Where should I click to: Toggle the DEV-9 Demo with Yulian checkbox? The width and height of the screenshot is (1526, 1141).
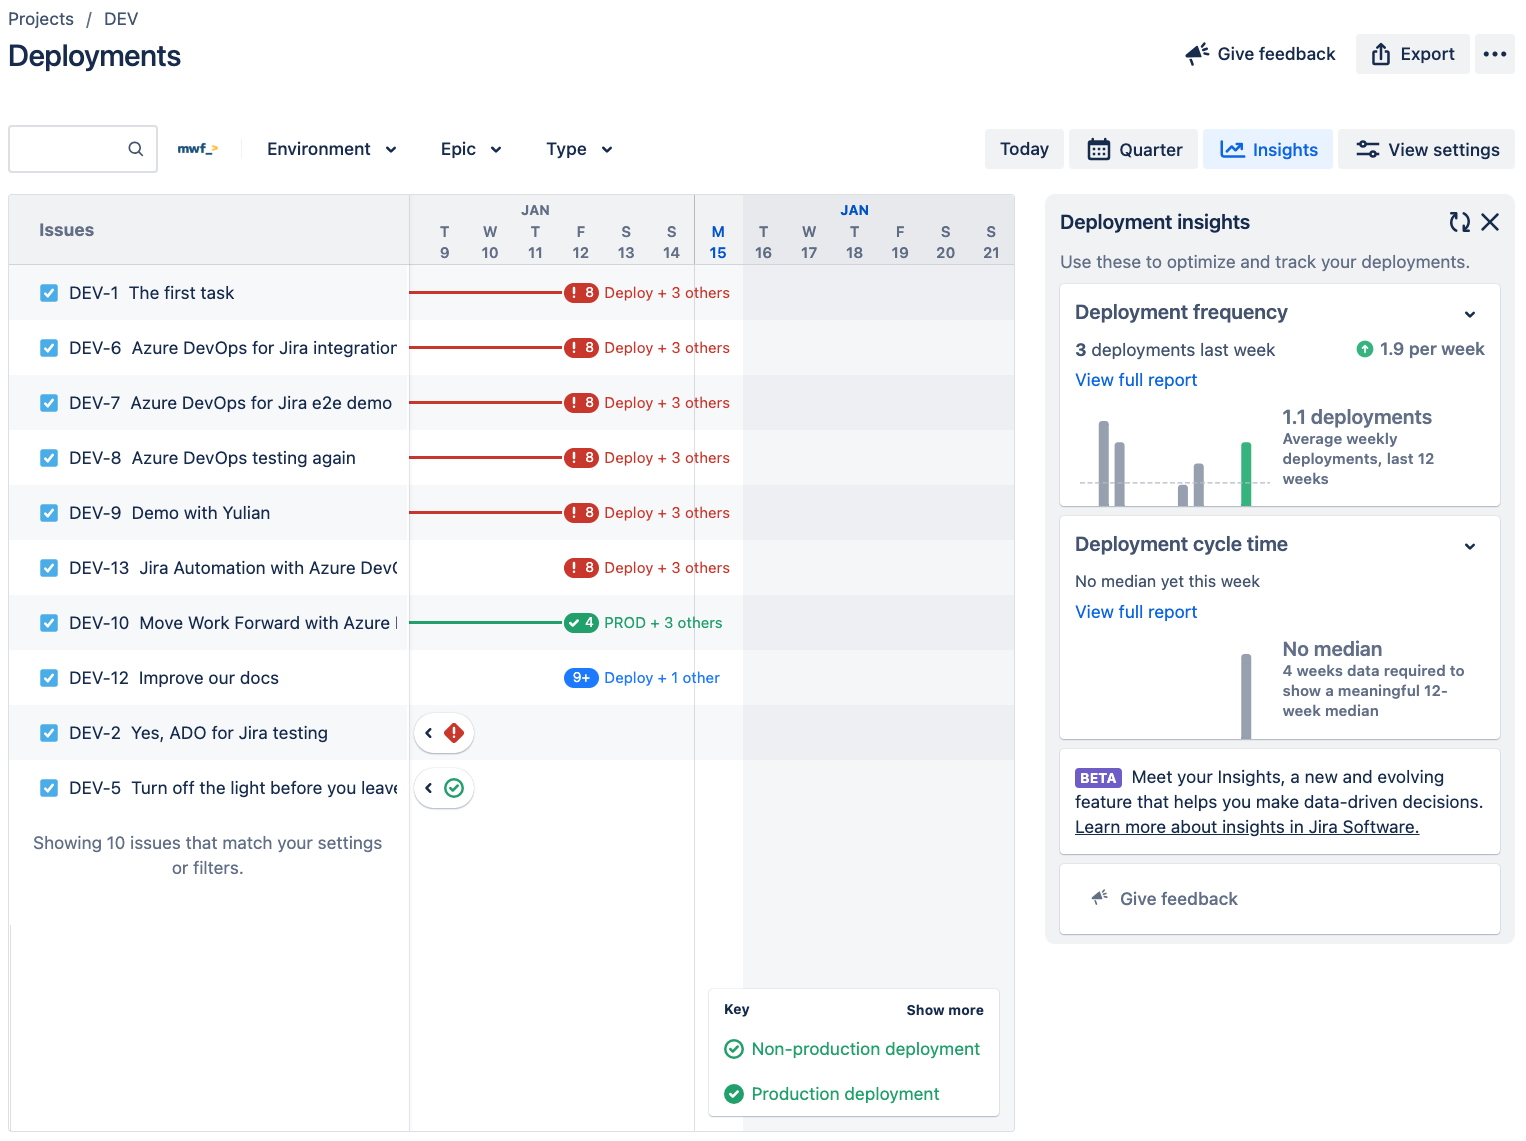click(x=49, y=513)
